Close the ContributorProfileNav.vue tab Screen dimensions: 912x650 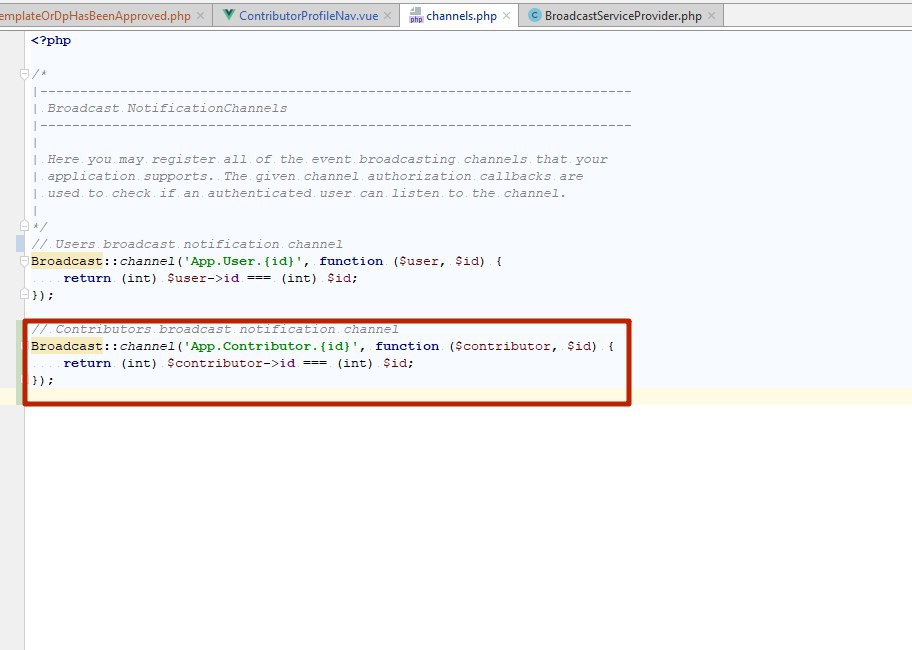tap(388, 16)
